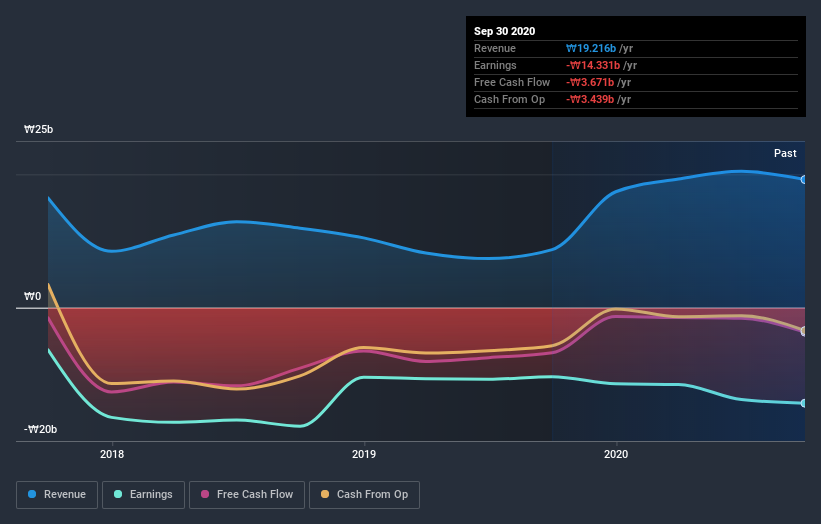This screenshot has width=821, height=524.
Task: Click the Past region label
Action: [x=785, y=153]
